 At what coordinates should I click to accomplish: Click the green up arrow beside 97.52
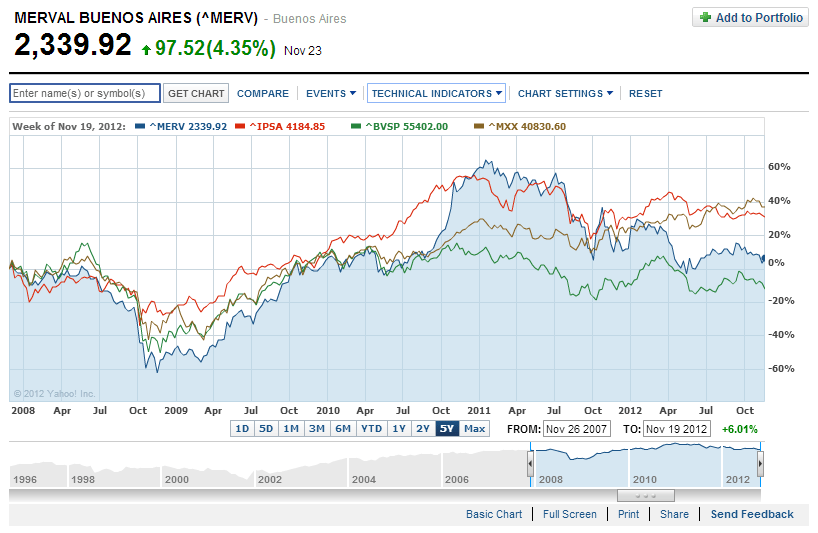[147, 50]
